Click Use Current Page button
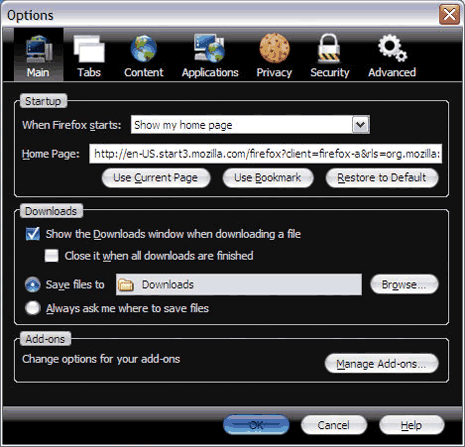 (x=156, y=178)
